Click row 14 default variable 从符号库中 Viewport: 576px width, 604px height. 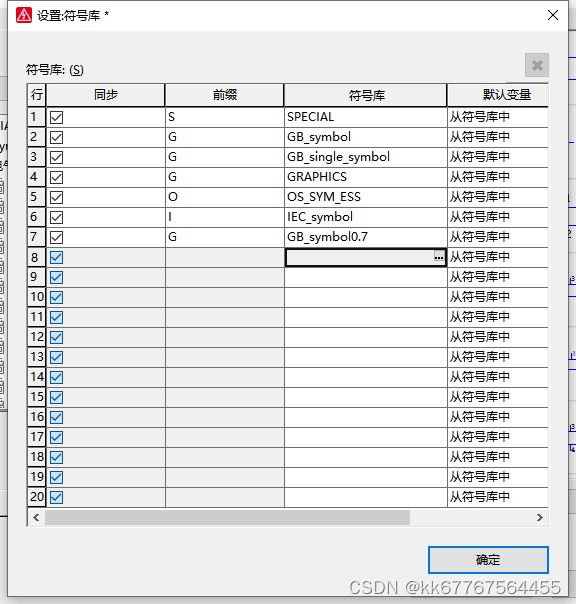point(498,377)
